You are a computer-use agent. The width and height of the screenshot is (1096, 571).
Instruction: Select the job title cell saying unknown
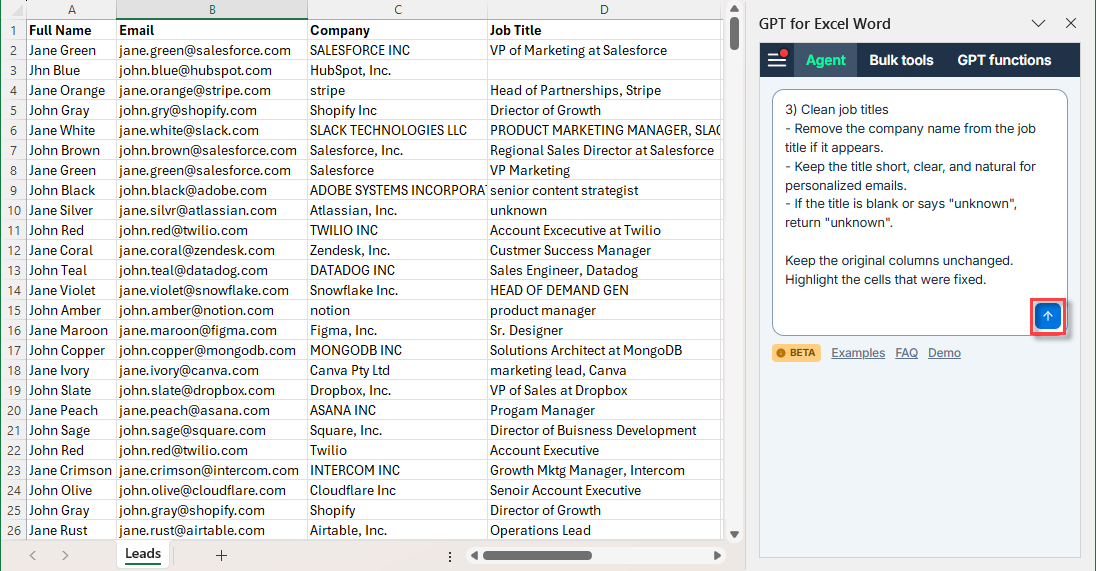pyautogui.click(x=604, y=210)
